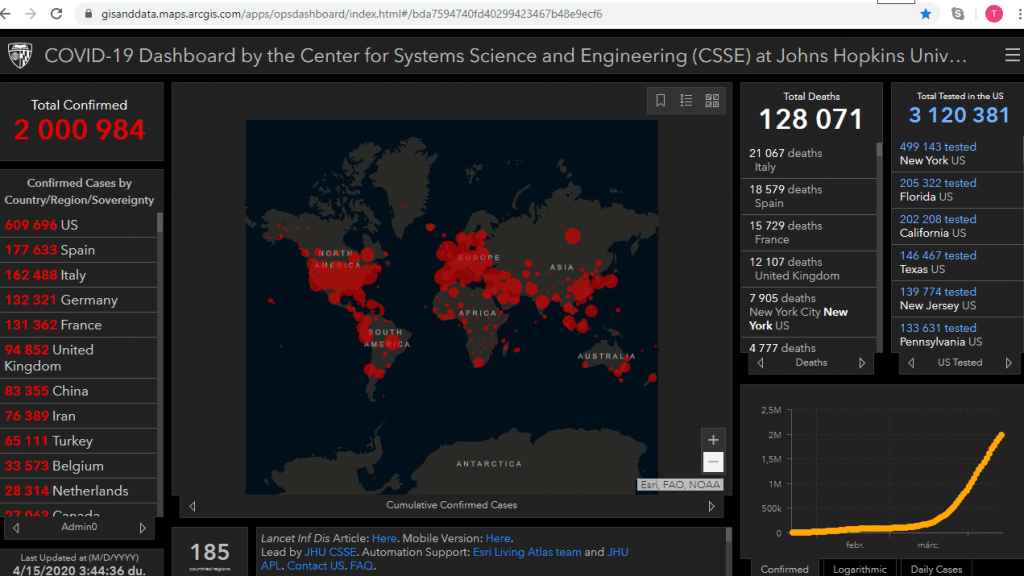The height and width of the screenshot is (576, 1024).
Task: Follow the JHU CSSE link
Action: click(x=330, y=552)
